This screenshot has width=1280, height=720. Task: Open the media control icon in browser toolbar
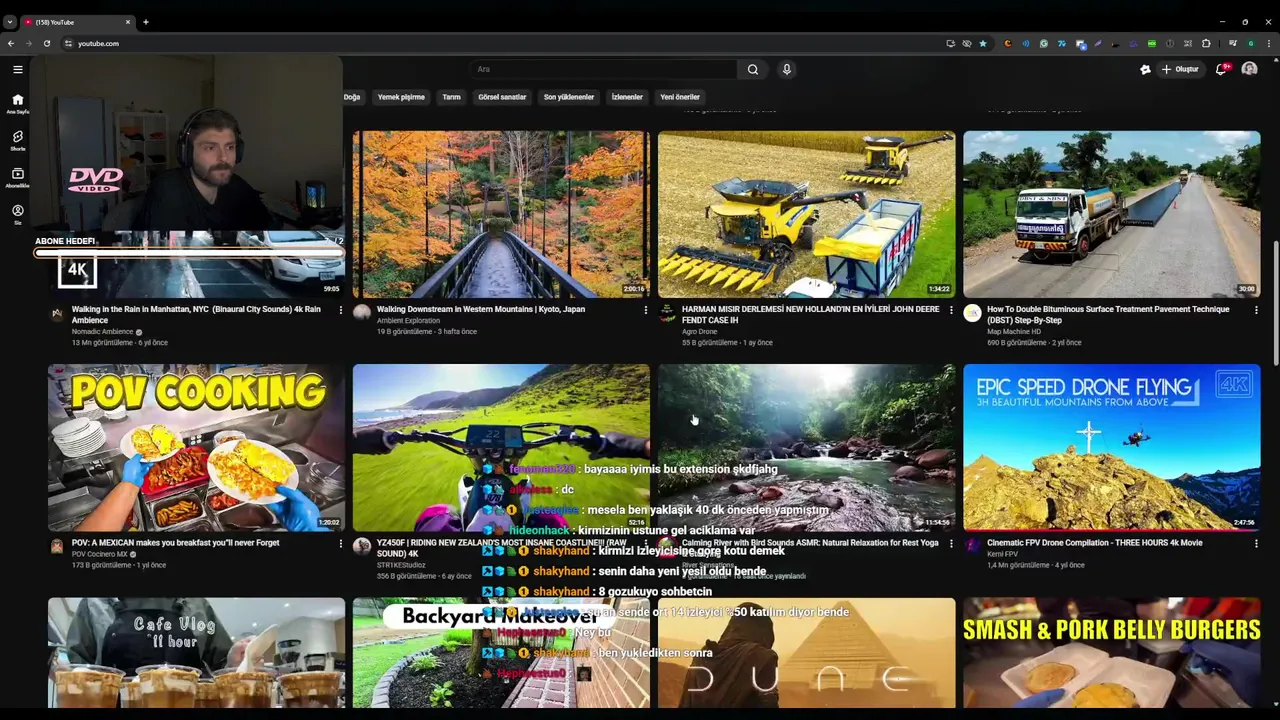tap(1233, 43)
